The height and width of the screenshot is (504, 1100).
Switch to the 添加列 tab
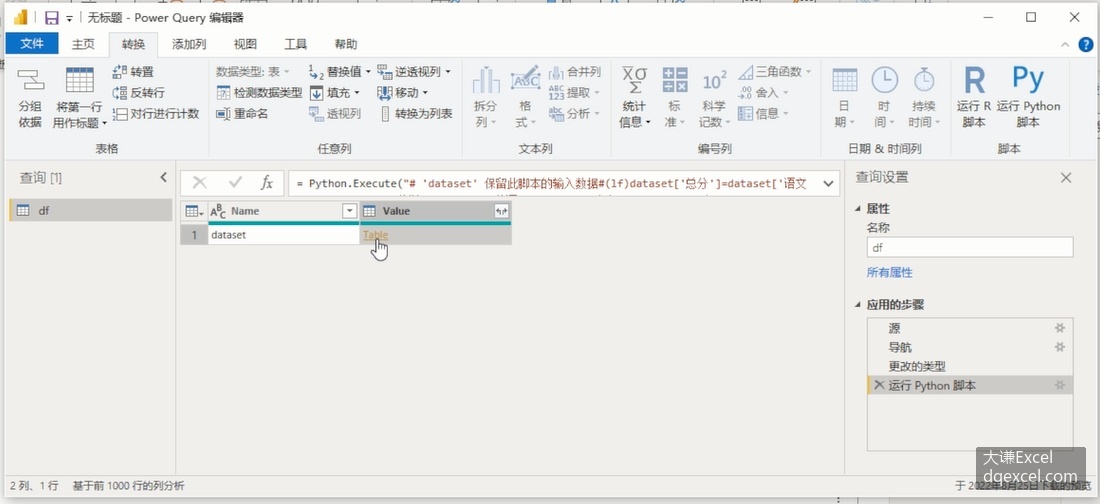pyautogui.click(x=189, y=44)
